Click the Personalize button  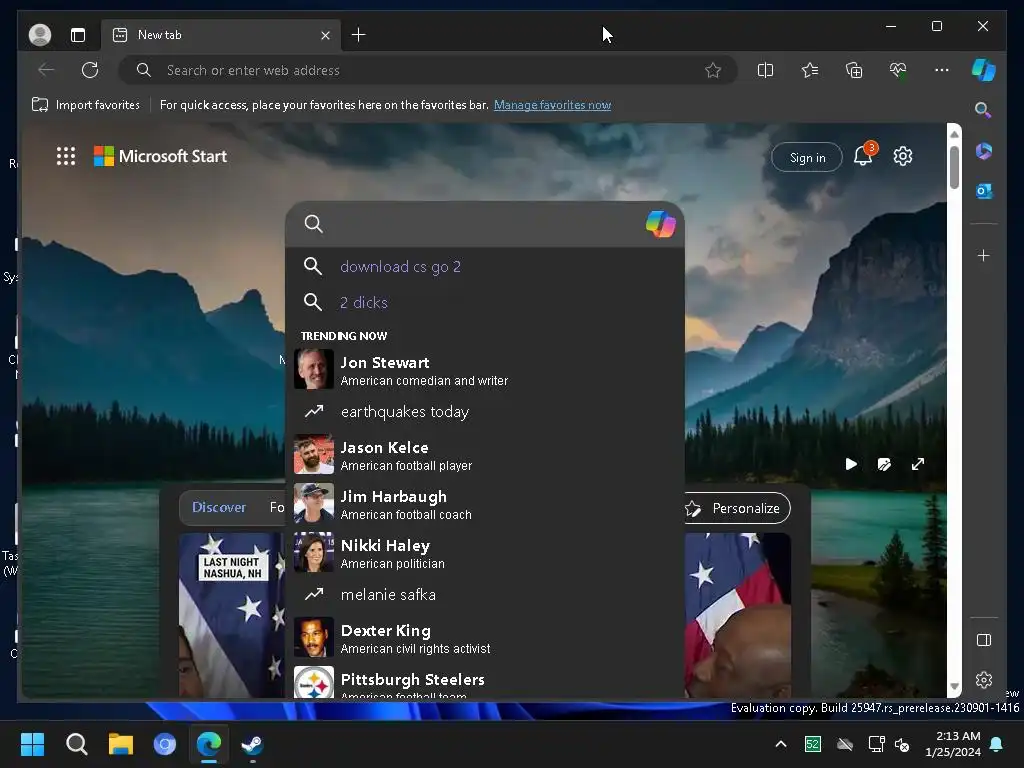(x=737, y=508)
